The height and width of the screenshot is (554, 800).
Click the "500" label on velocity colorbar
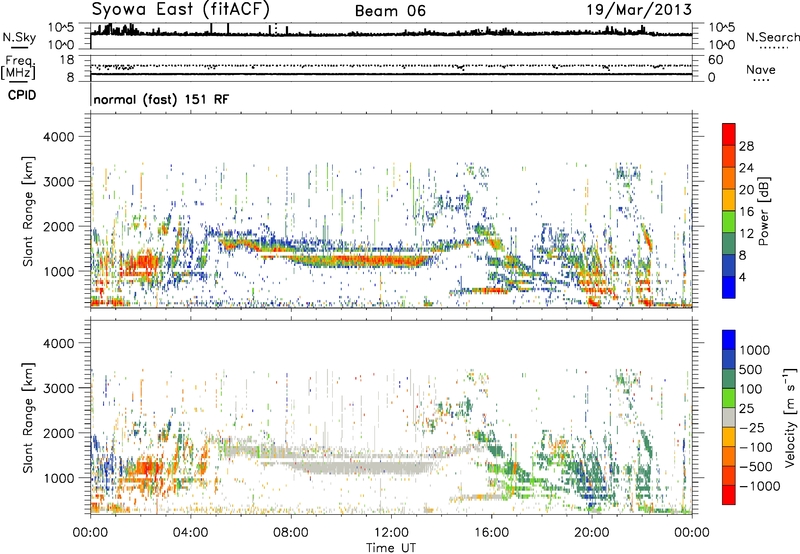749,369
